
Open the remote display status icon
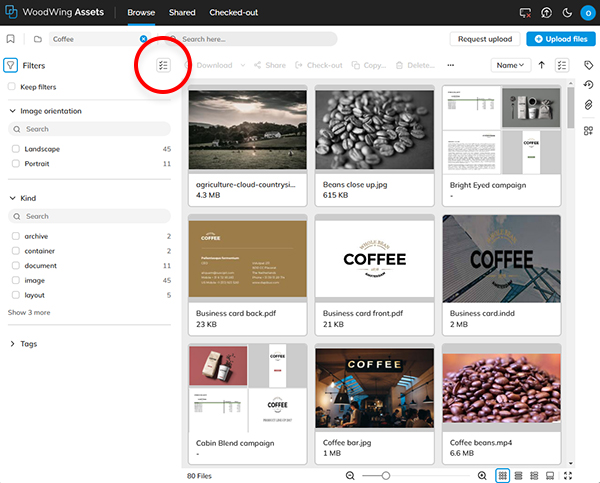525,13
